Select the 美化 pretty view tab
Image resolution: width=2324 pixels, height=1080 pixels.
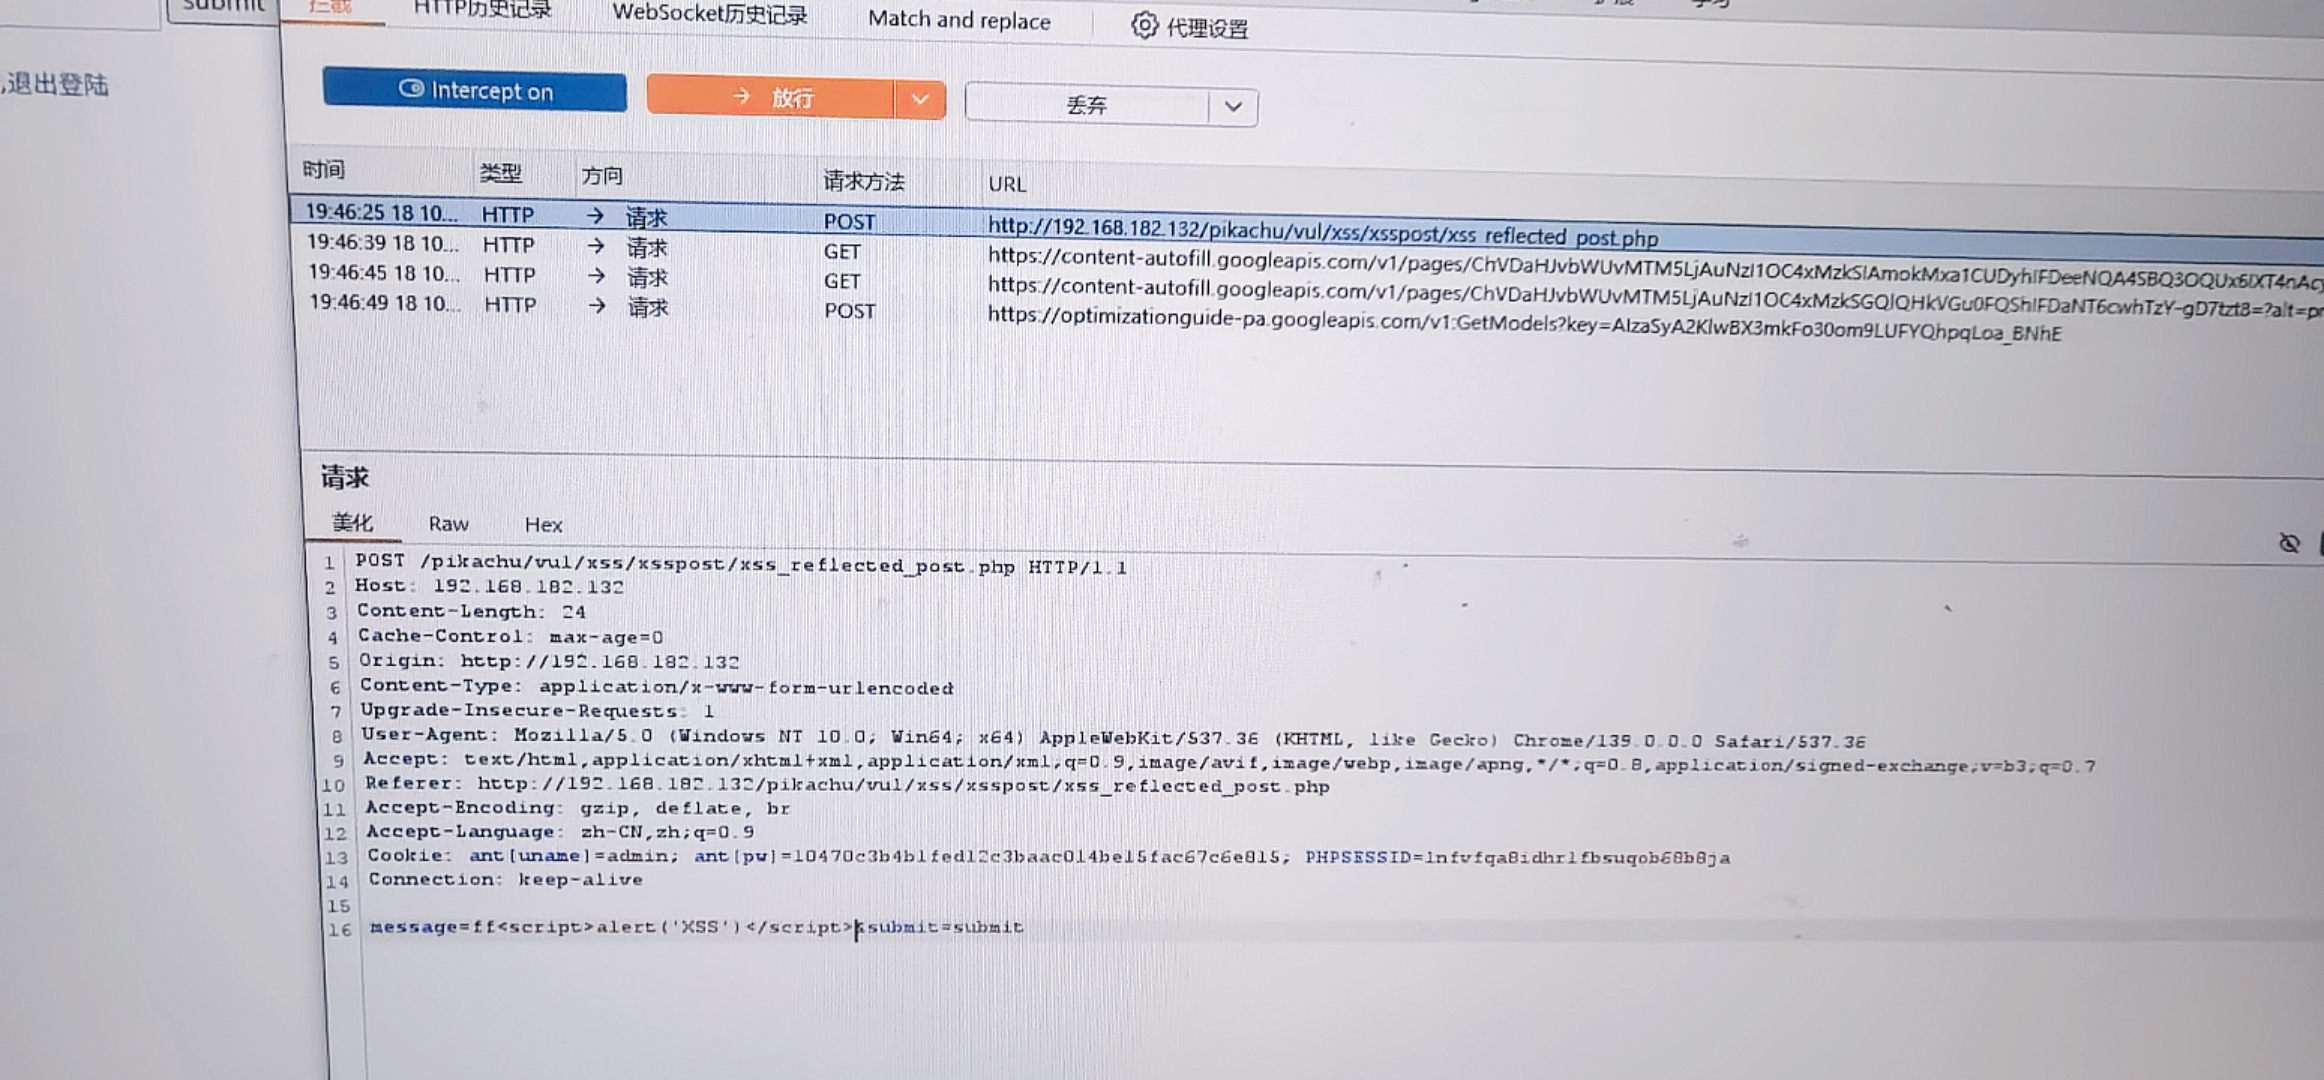[x=352, y=522]
